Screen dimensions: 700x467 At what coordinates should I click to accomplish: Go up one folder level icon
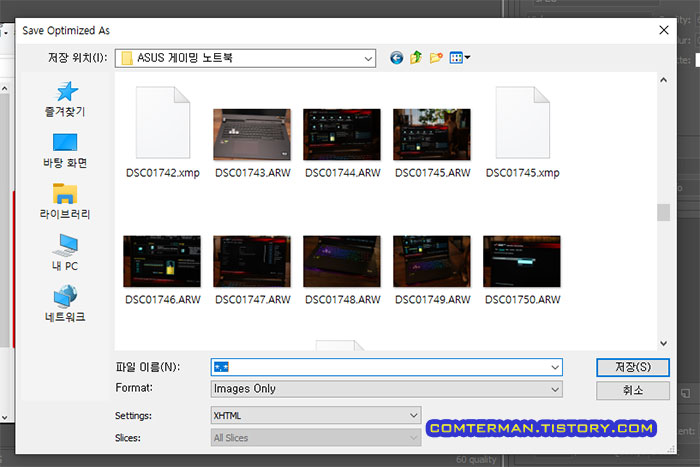tap(416, 58)
